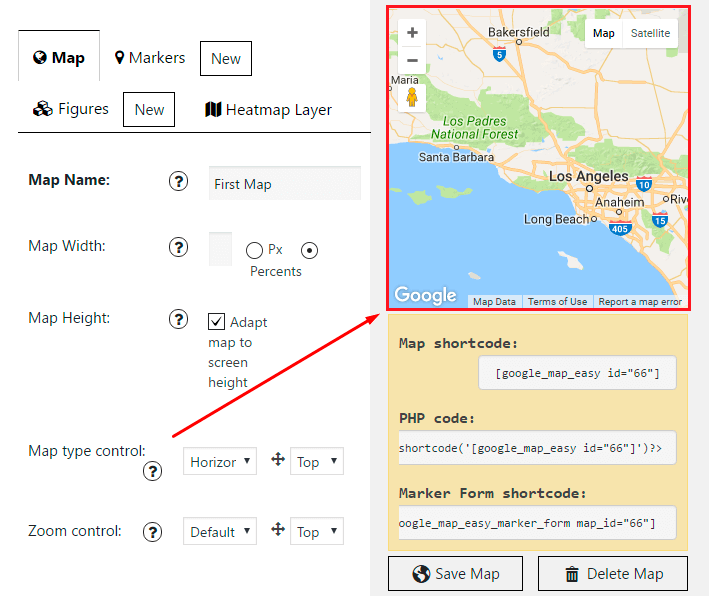Click Interstate 405 shield on map
The height and width of the screenshot is (596, 709).
[x=619, y=228]
